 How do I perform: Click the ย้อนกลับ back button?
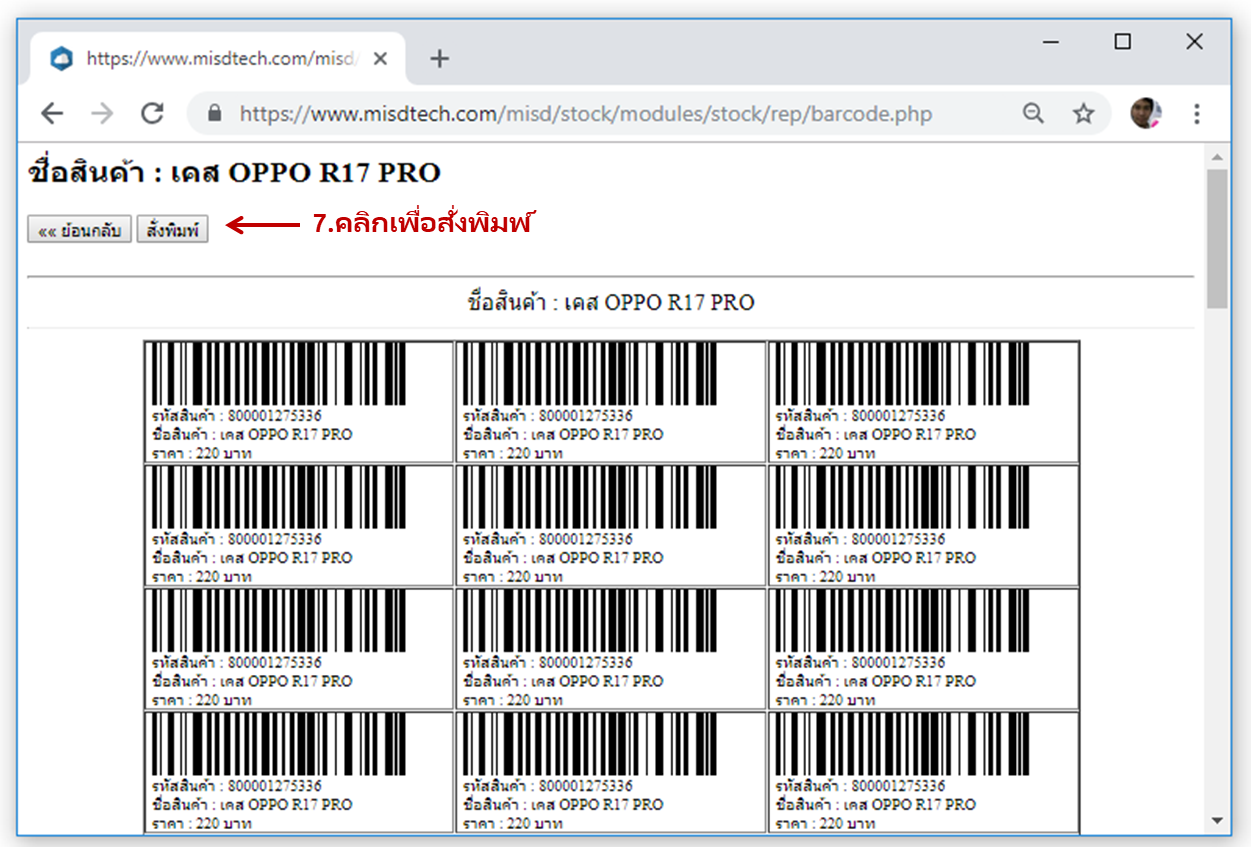(x=79, y=230)
